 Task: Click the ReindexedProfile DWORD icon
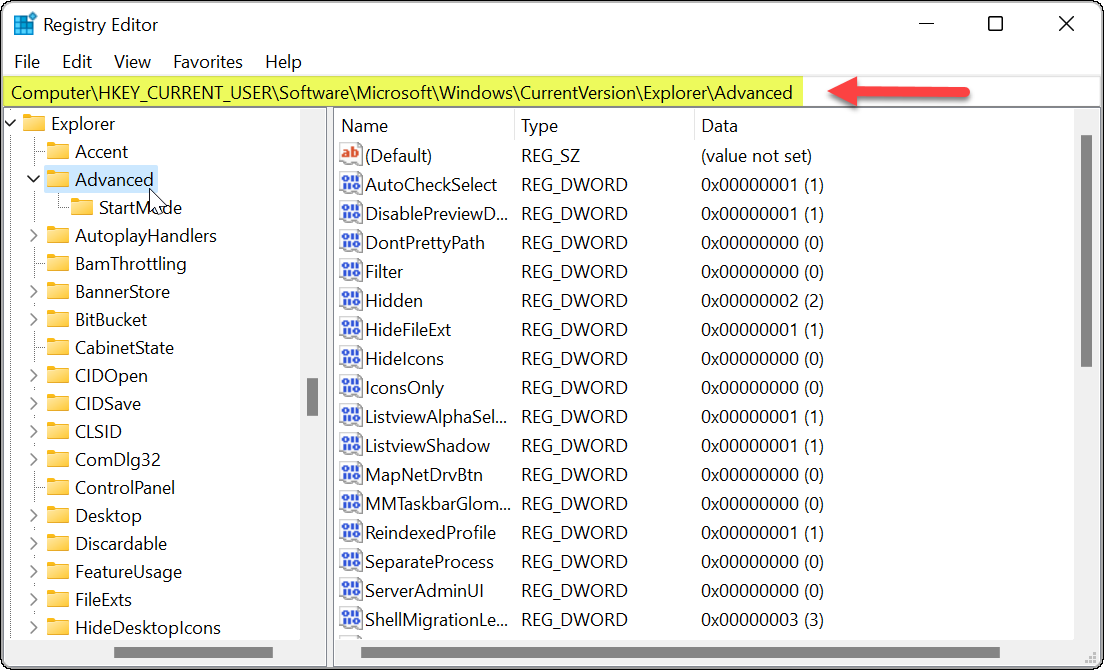(350, 533)
